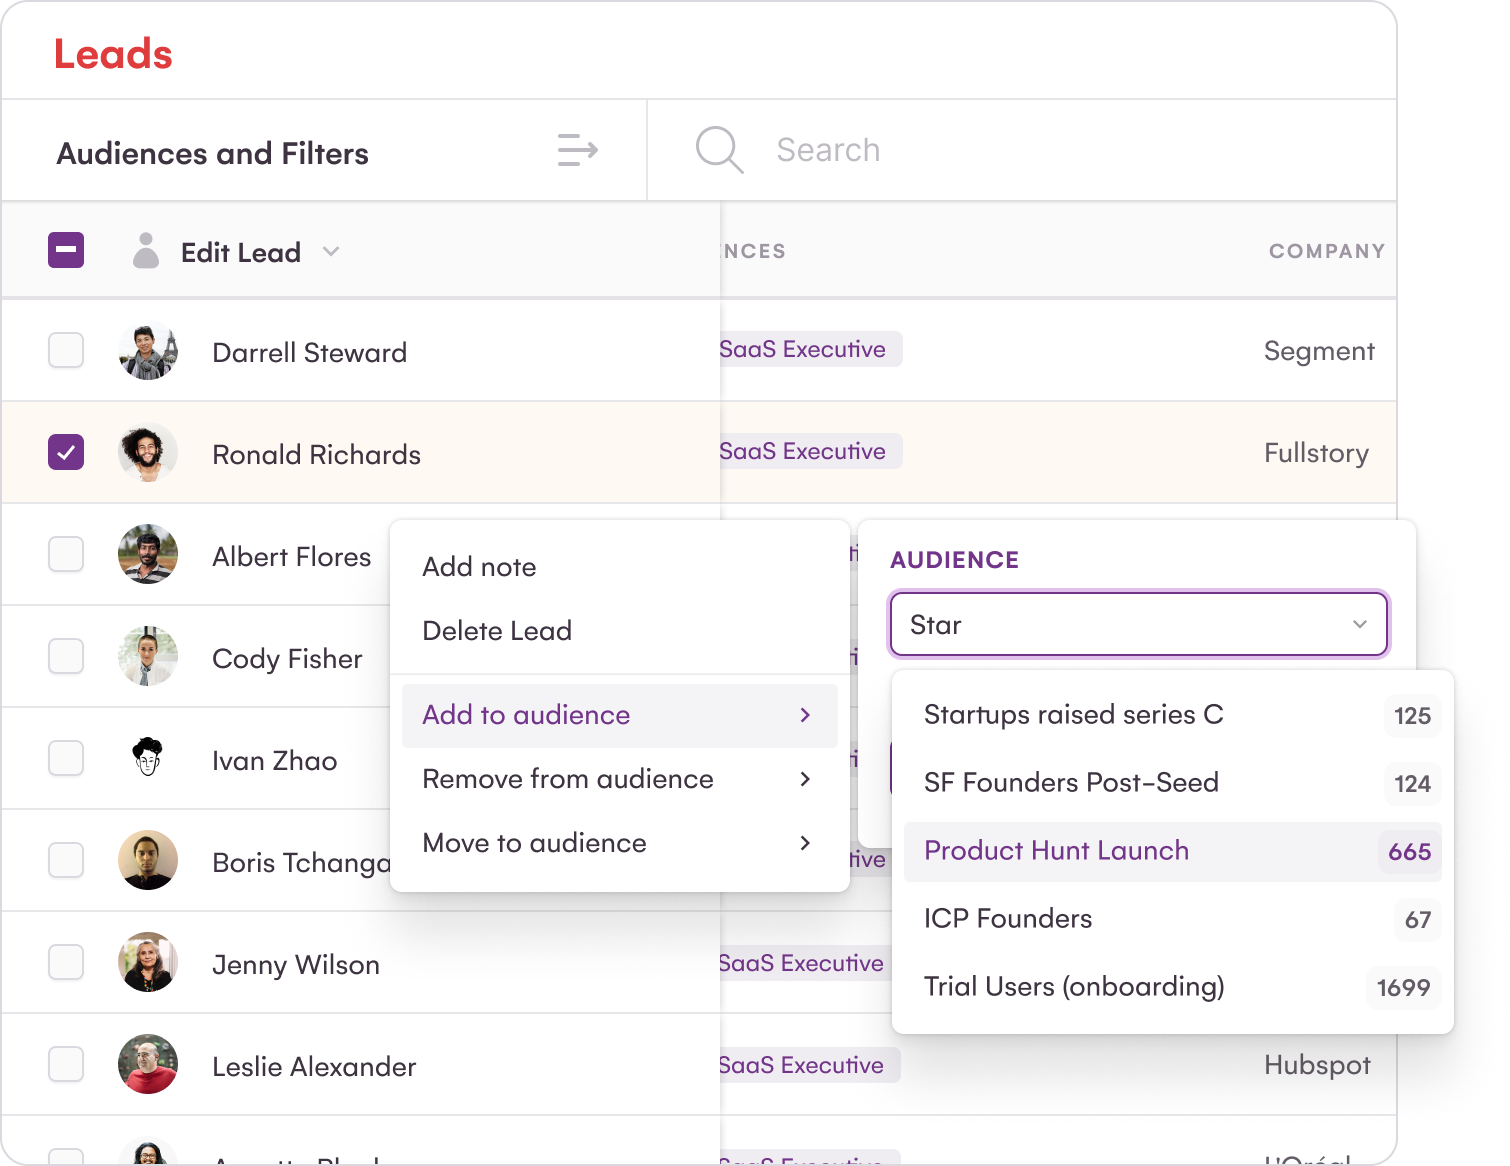Choose Add note from context menu
This screenshot has height=1166, width=1510.
point(479,567)
